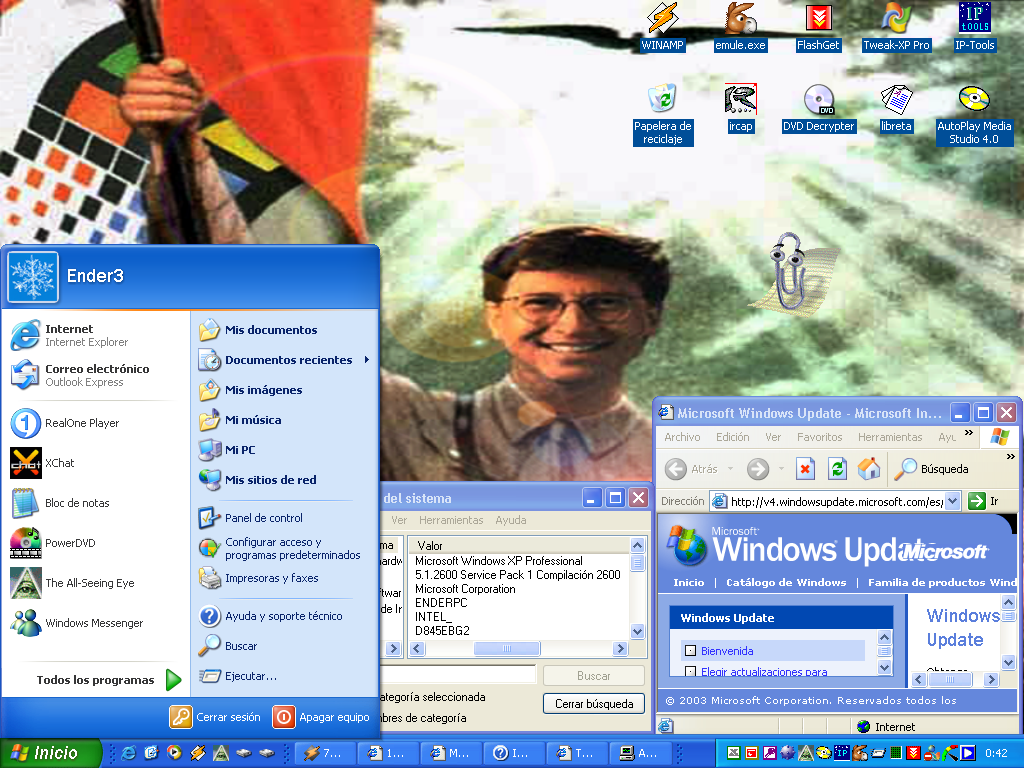Click Winamp lightning quick launch icon

pyautogui.click(x=198, y=753)
